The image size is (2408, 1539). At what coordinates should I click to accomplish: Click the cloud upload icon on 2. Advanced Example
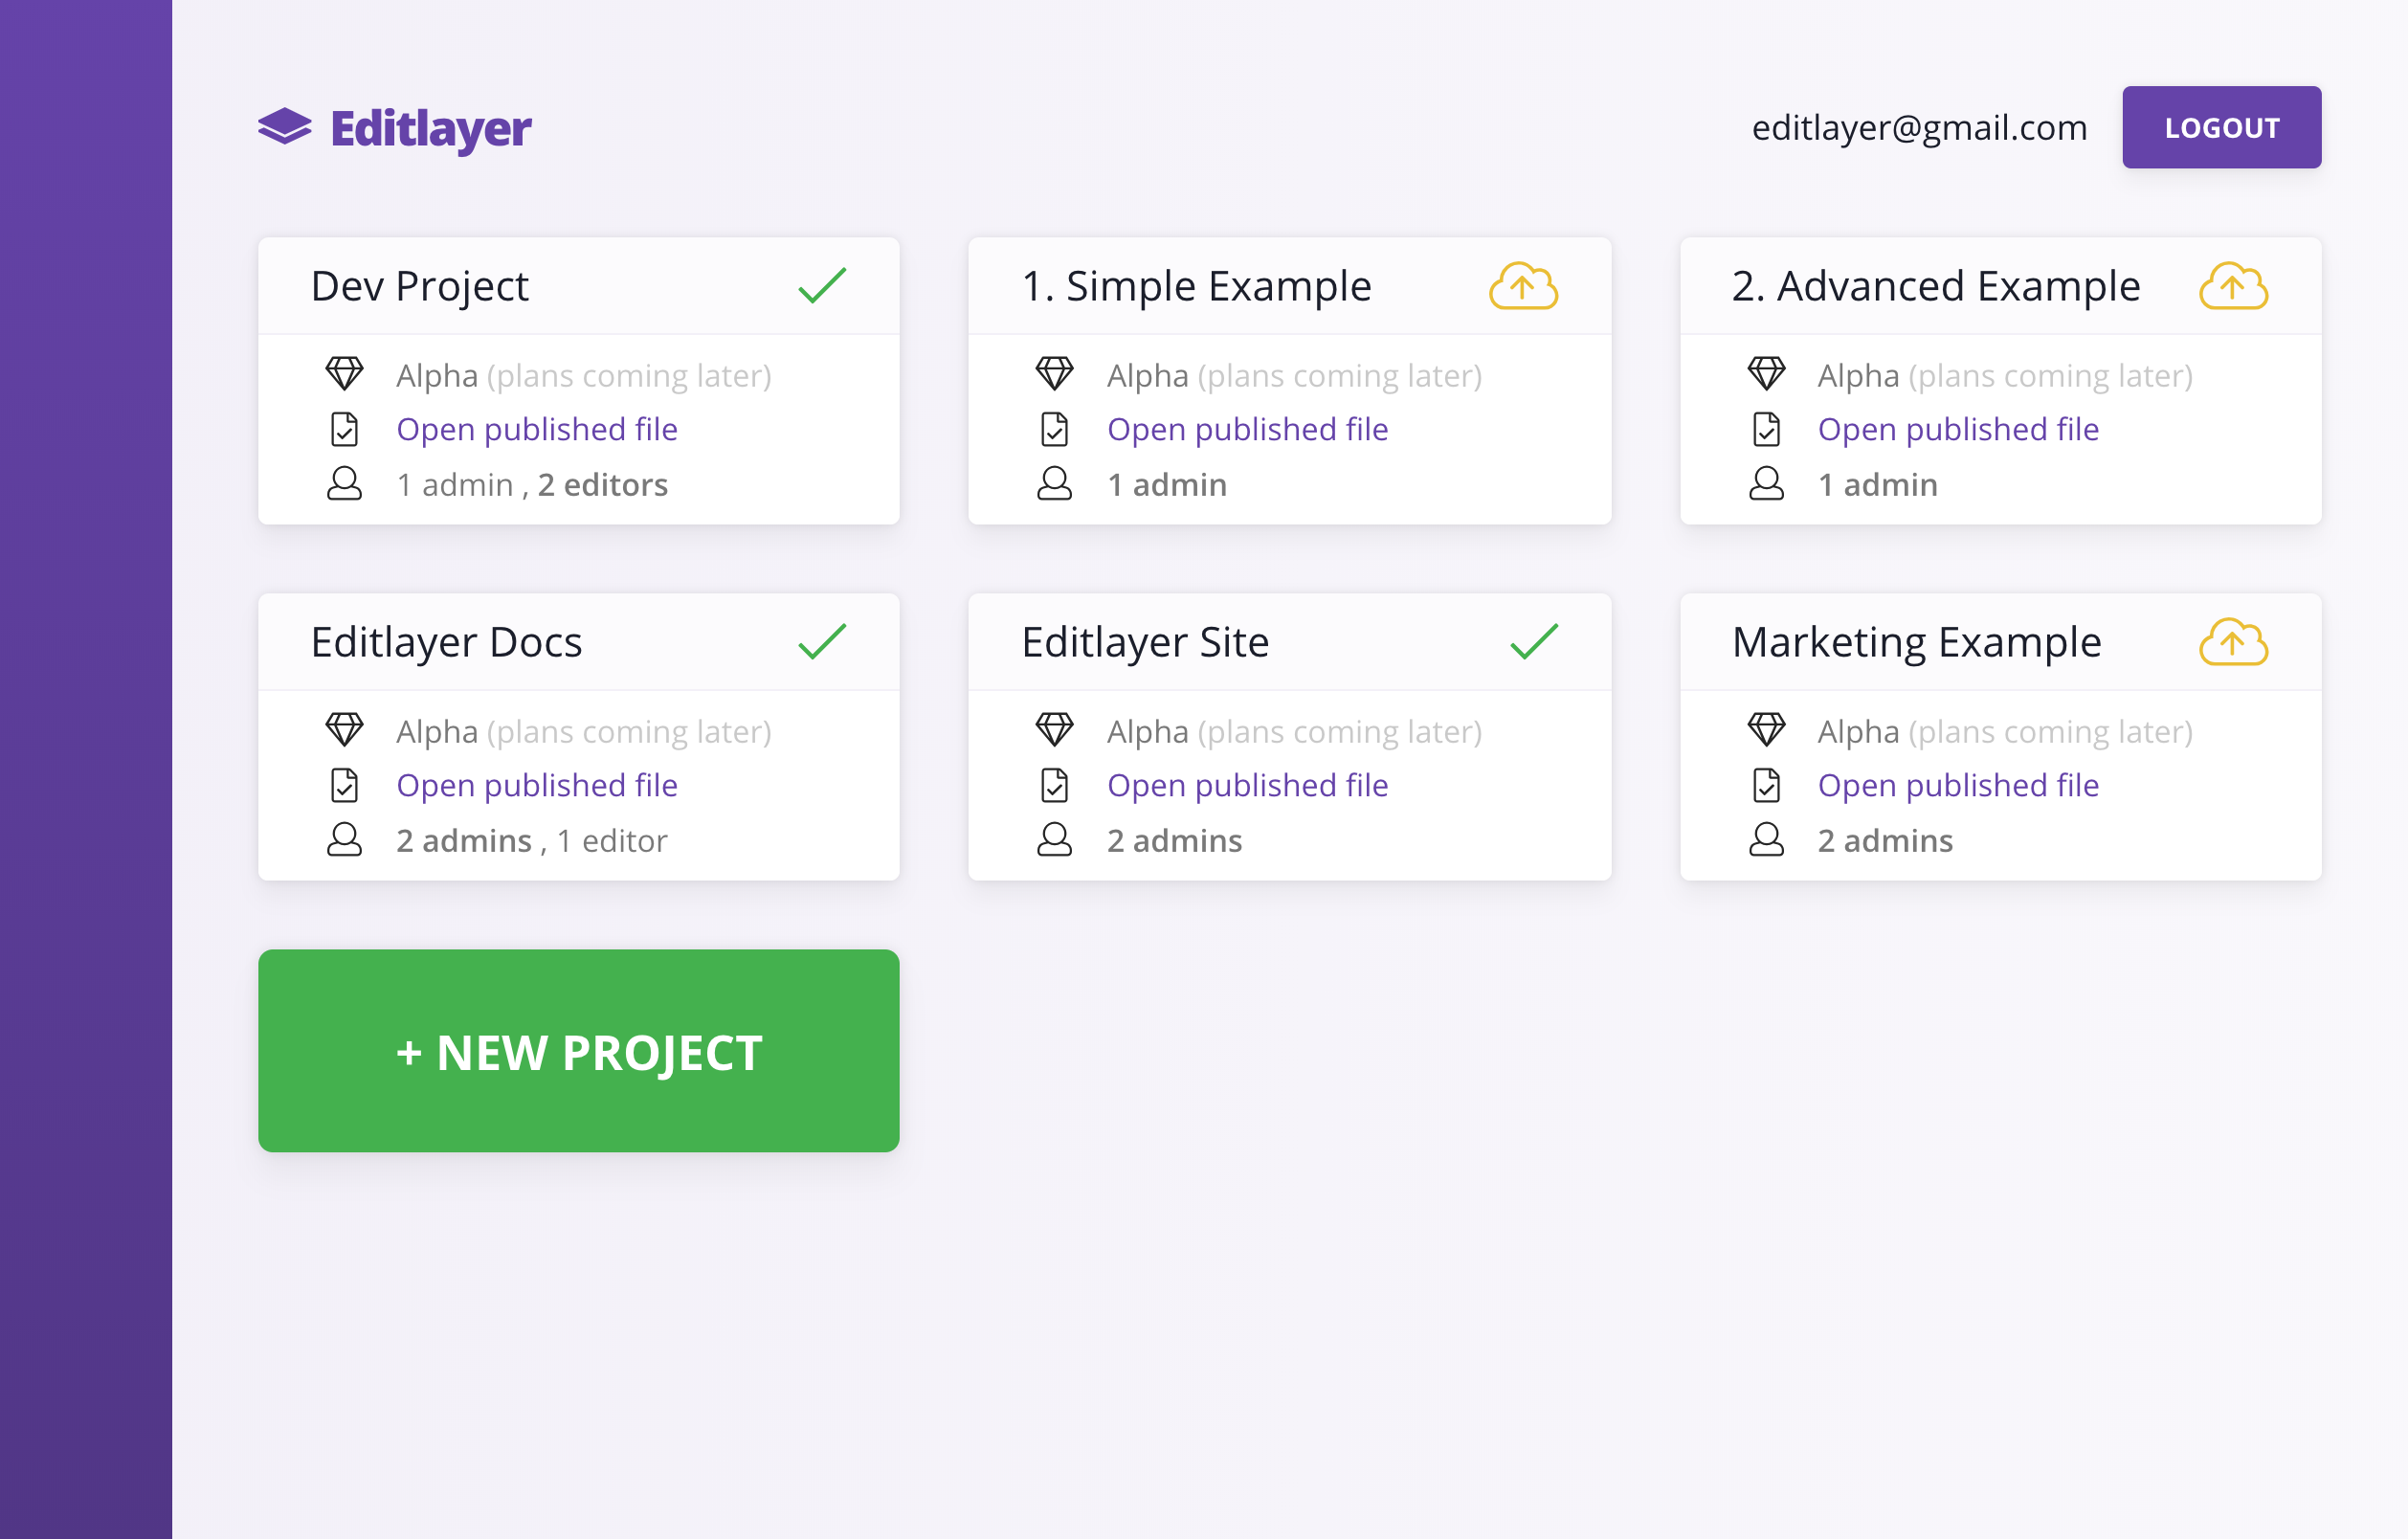tap(2233, 287)
